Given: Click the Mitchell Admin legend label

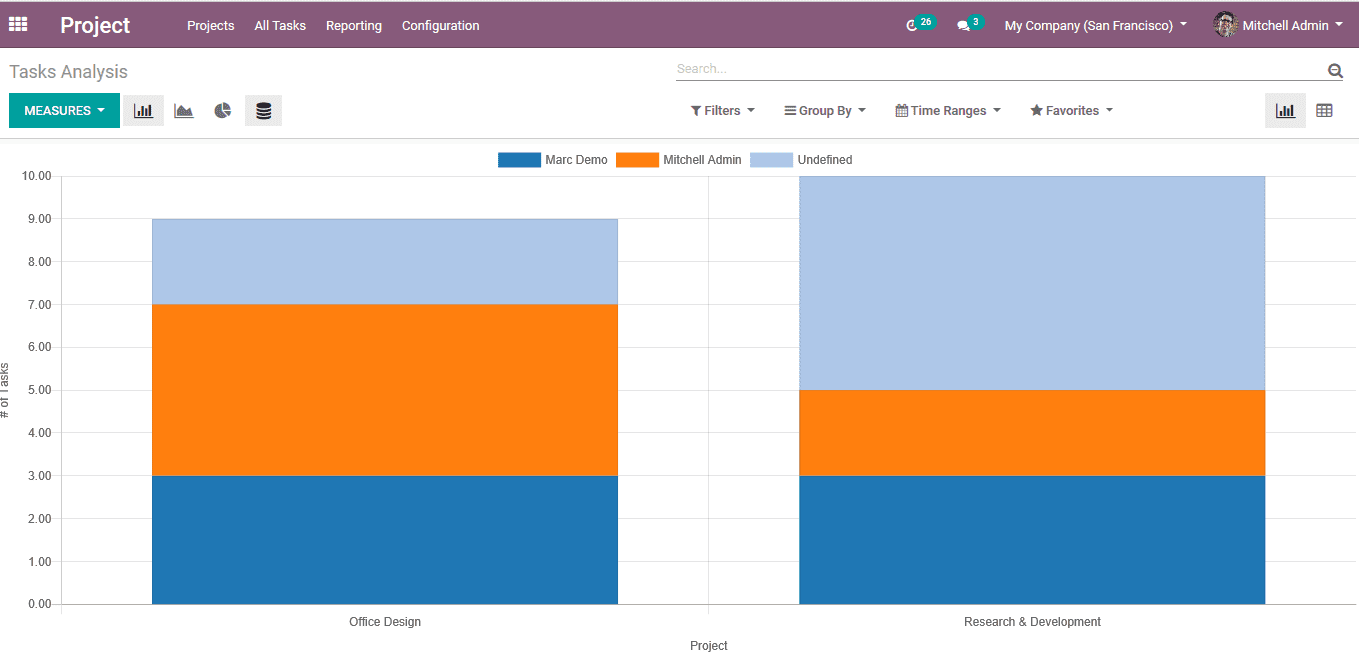Looking at the screenshot, I should click(702, 160).
